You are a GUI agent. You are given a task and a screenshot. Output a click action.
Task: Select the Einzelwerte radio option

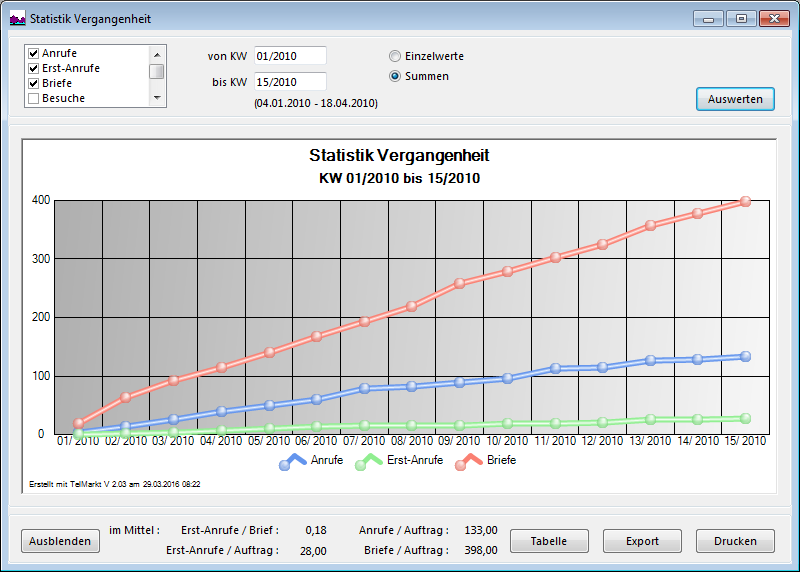click(x=395, y=57)
